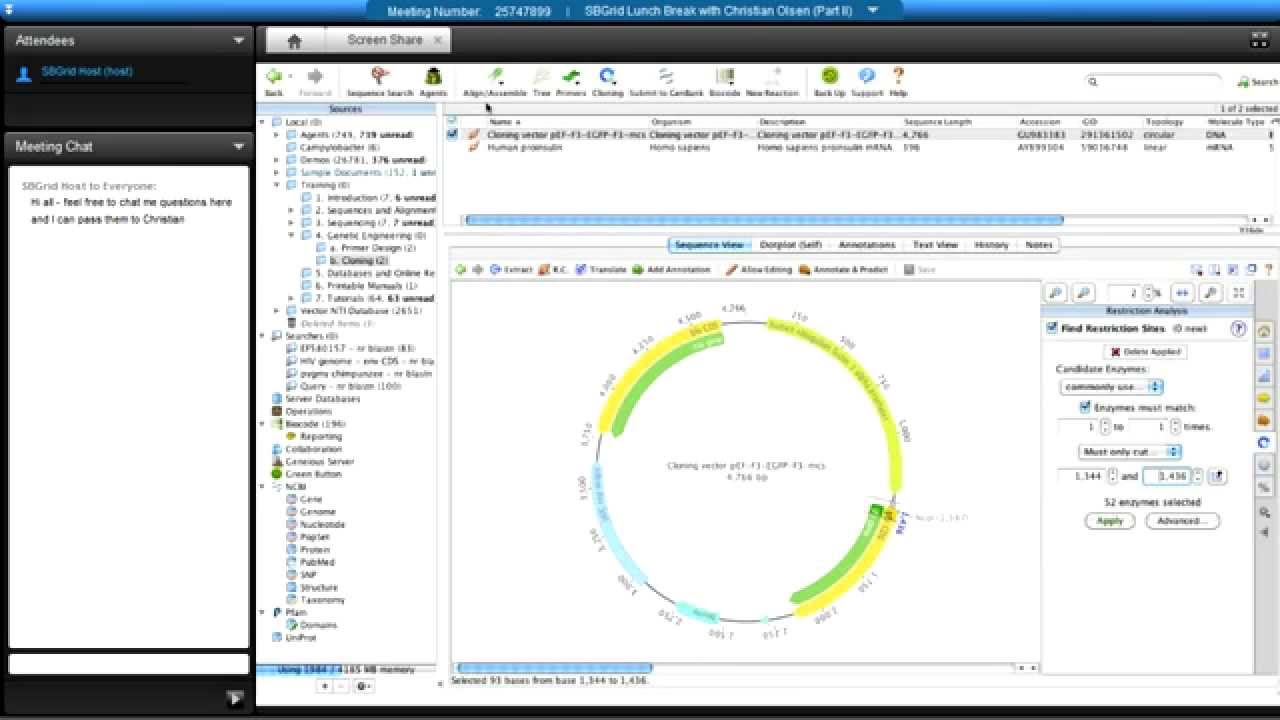
Task: Click the search input field
Action: 1155,82
